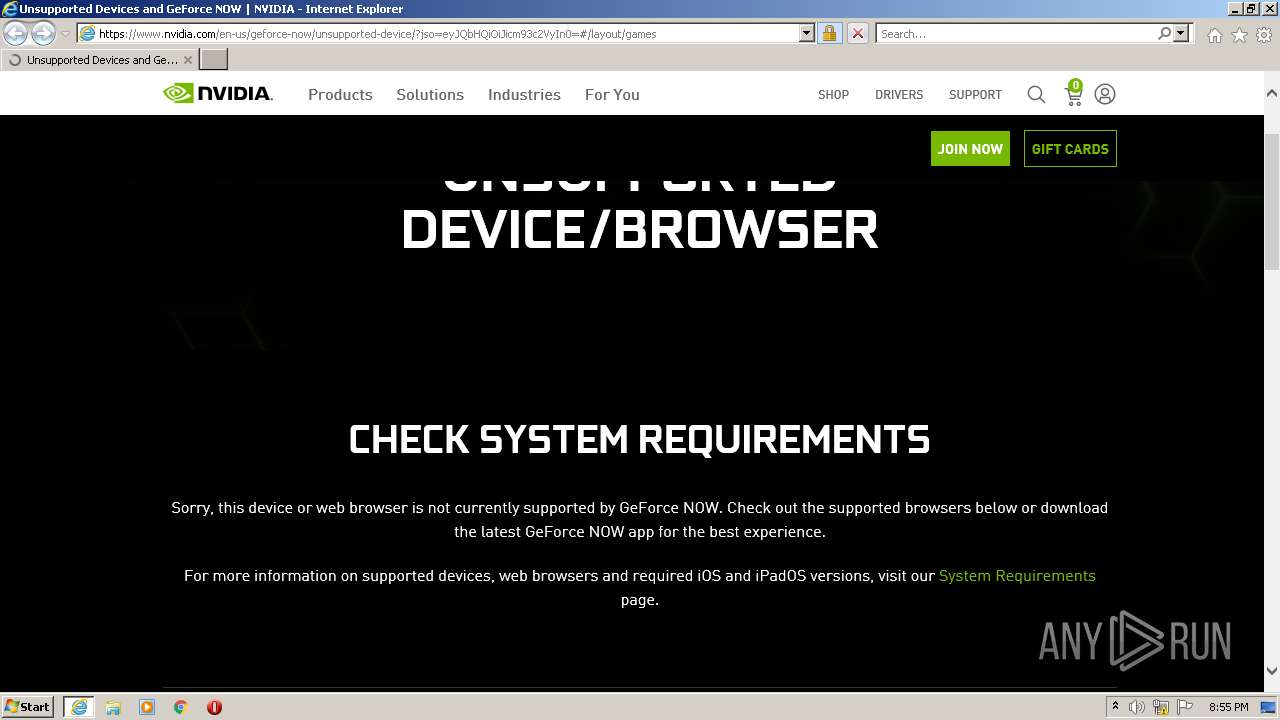Image resolution: width=1280 pixels, height=720 pixels.
Task: Launch media player from the taskbar
Action: click(147, 707)
